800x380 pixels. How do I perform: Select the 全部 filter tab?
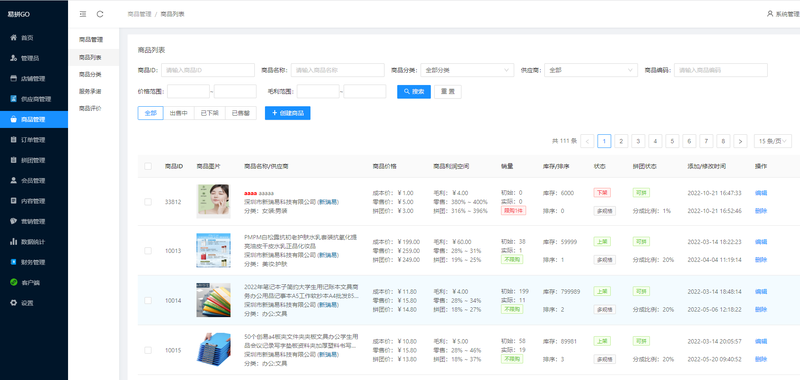[x=151, y=113]
